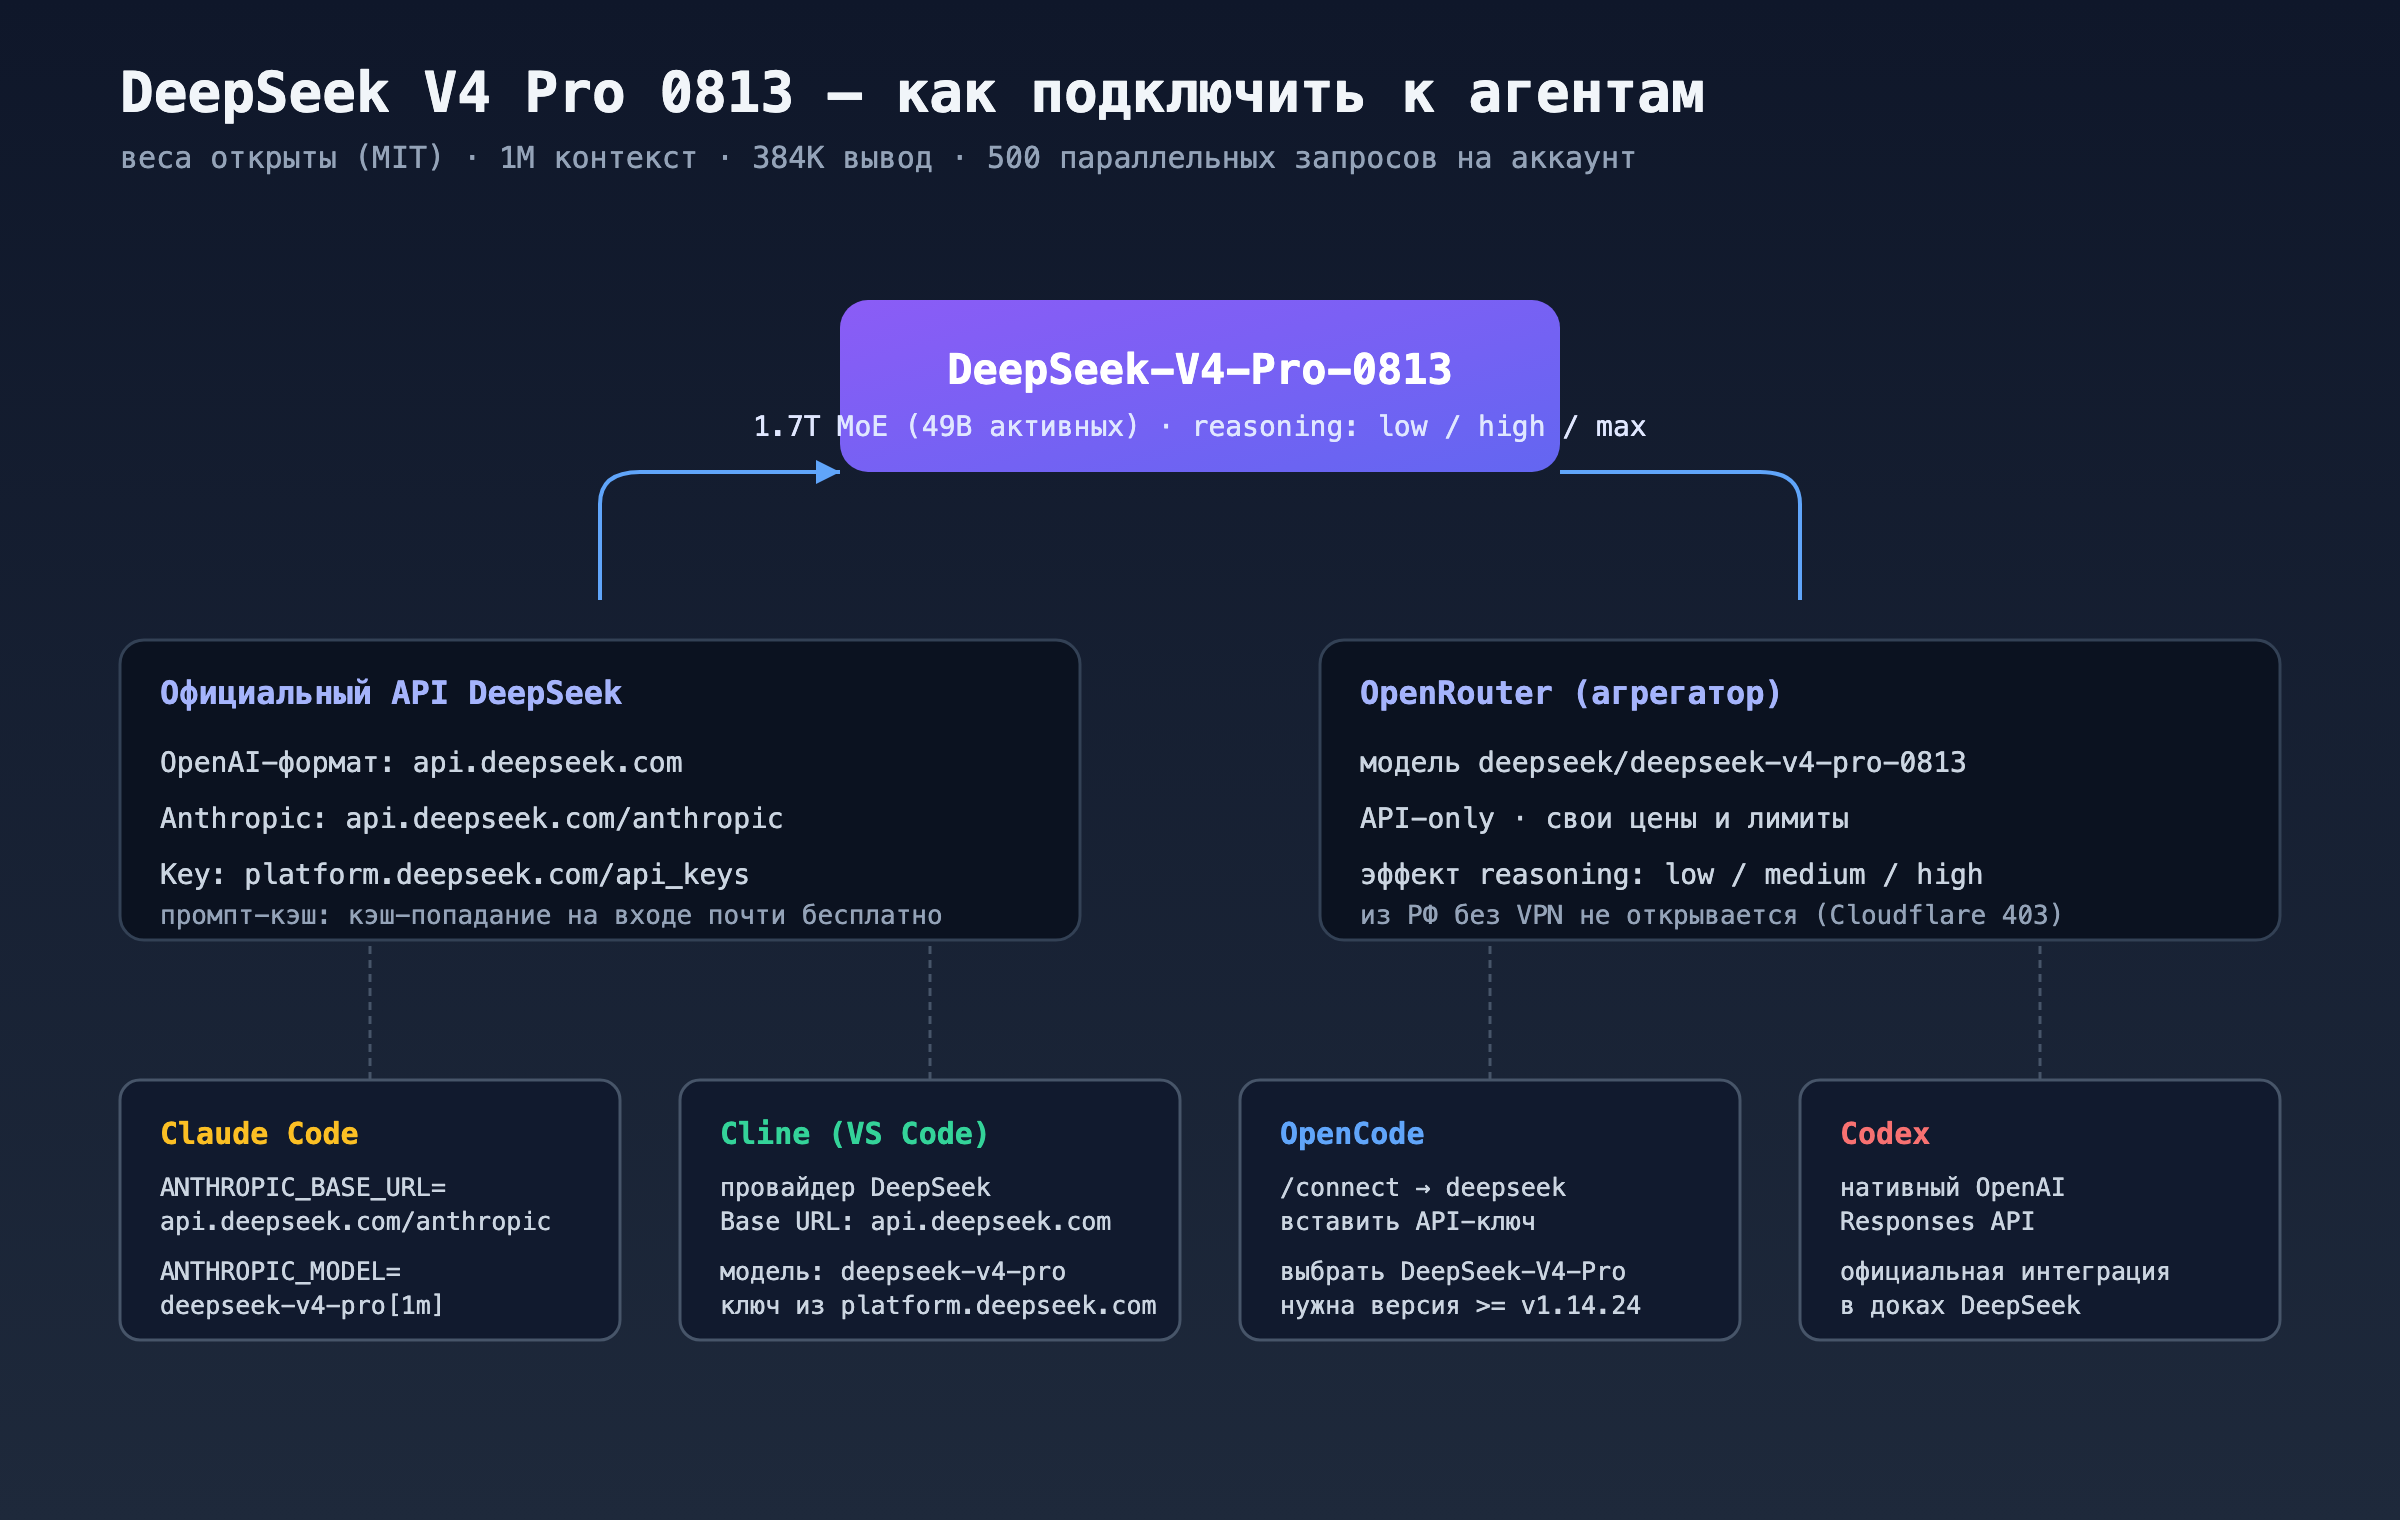Click the red 'Codex' card heading

1884,1133
